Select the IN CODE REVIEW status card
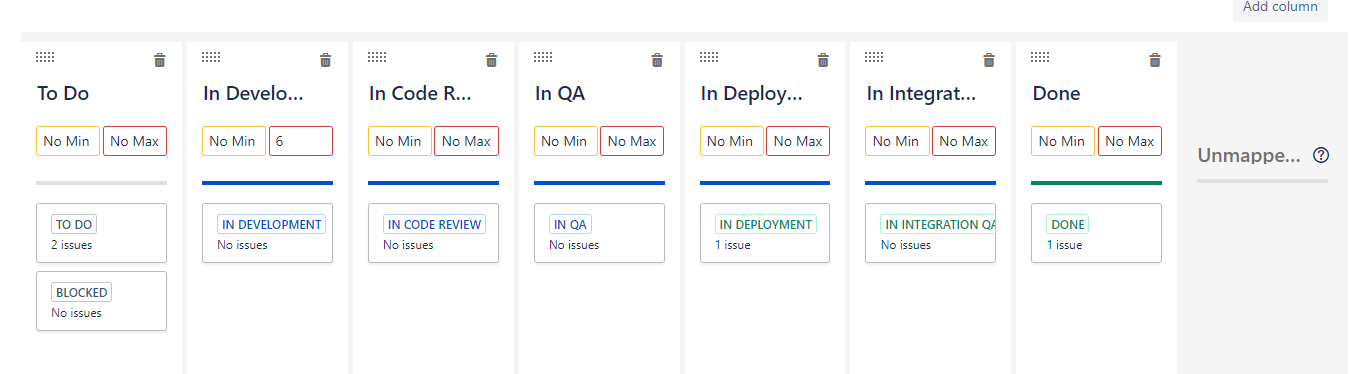This screenshot has width=1350, height=374. pos(433,233)
